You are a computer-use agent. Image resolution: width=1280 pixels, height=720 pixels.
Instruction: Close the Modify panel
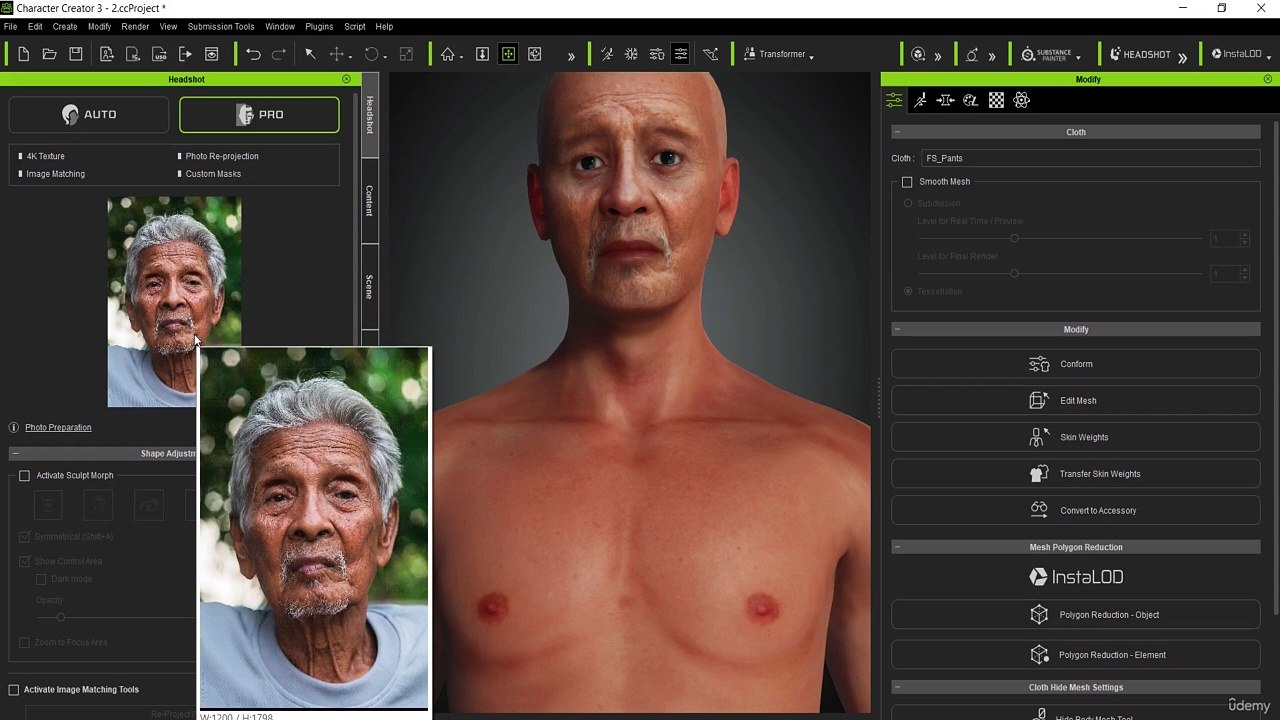pyautogui.click(x=1268, y=79)
